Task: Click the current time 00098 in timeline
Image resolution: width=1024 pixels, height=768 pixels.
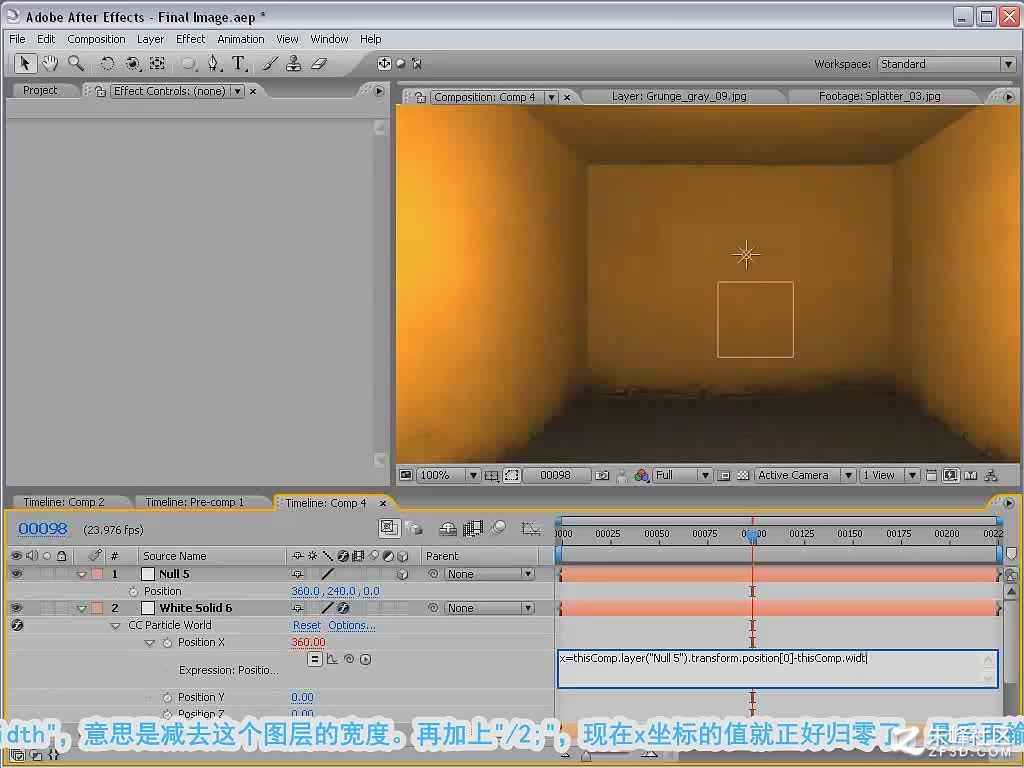Action: click(42, 528)
